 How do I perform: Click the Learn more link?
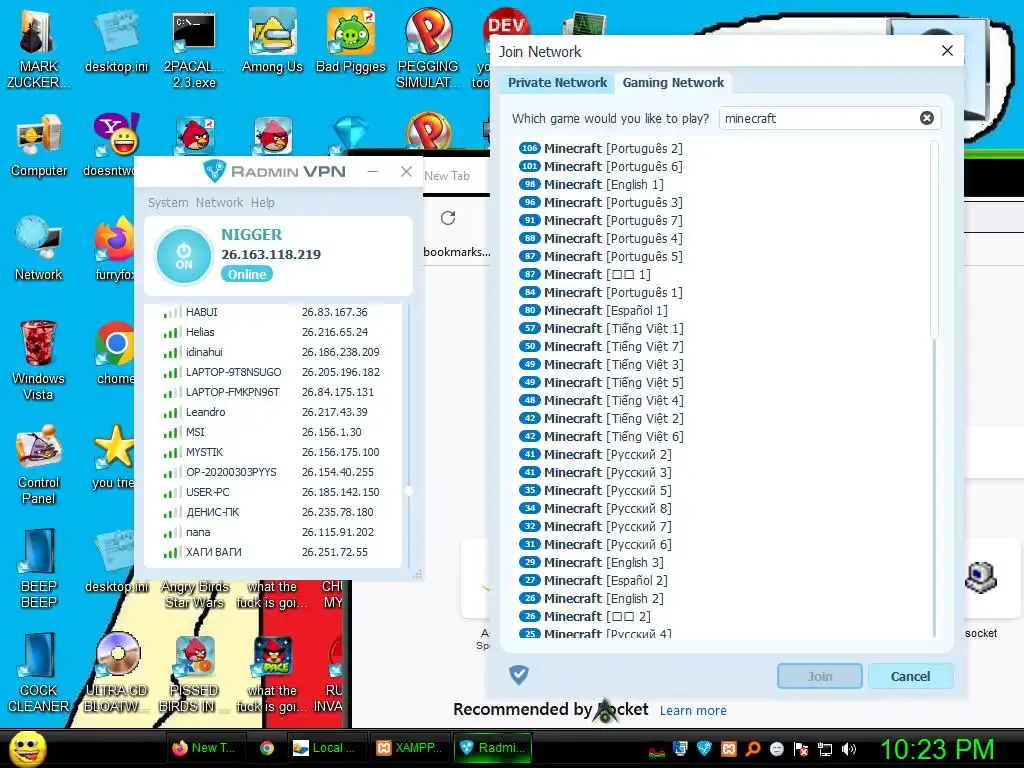click(693, 711)
